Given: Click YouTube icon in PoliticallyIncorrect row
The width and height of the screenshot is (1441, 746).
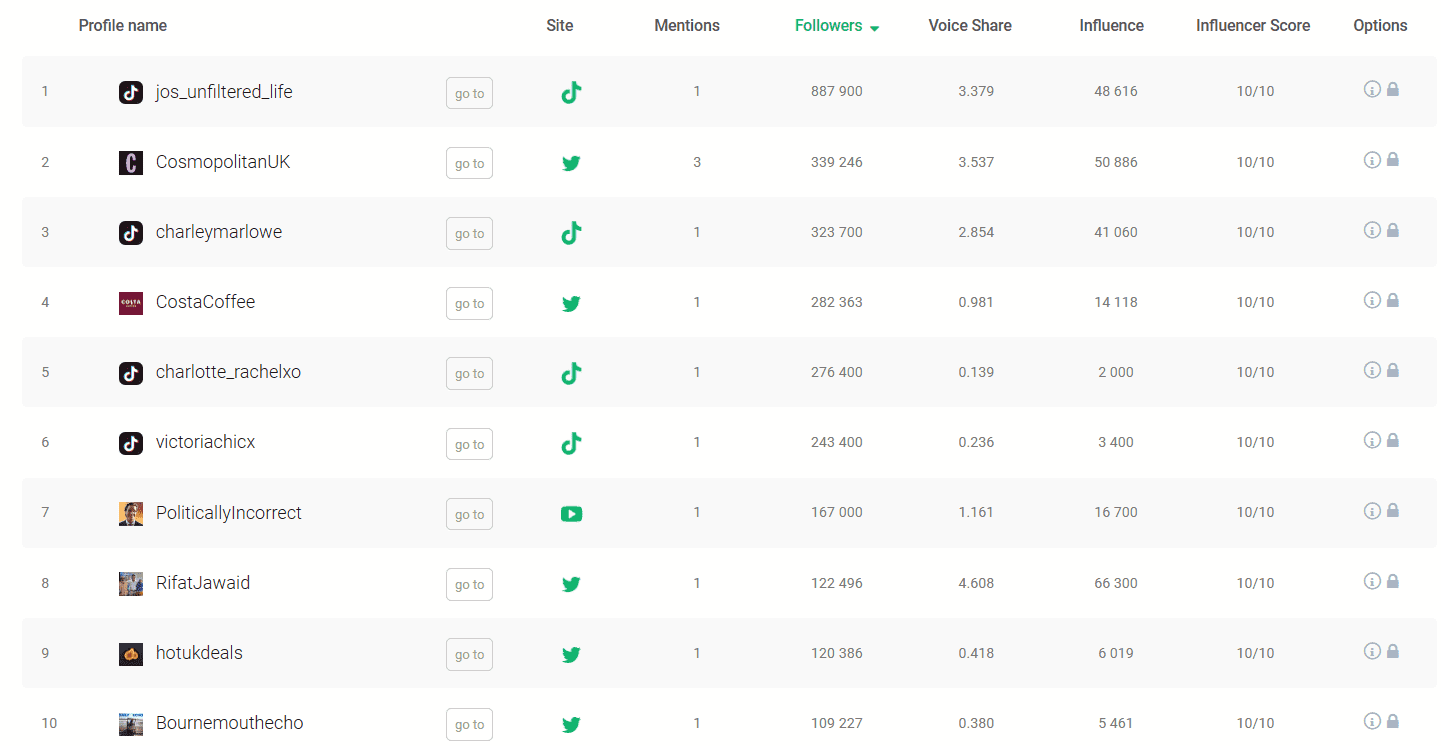Looking at the screenshot, I should click(x=571, y=514).
